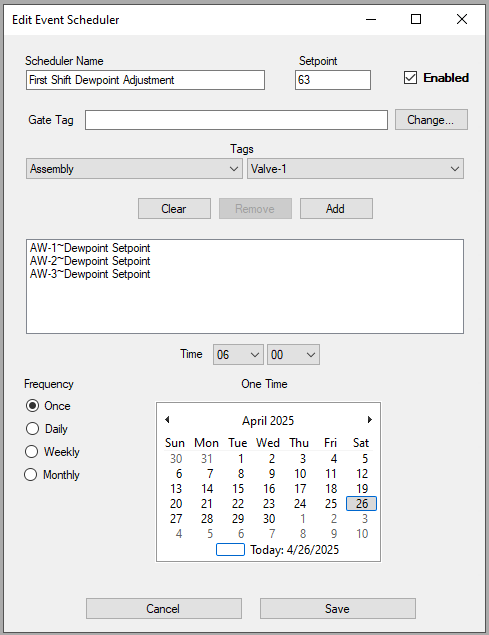Maximize the scheduler dialog window
This screenshot has width=489, height=635.
pos(416,19)
